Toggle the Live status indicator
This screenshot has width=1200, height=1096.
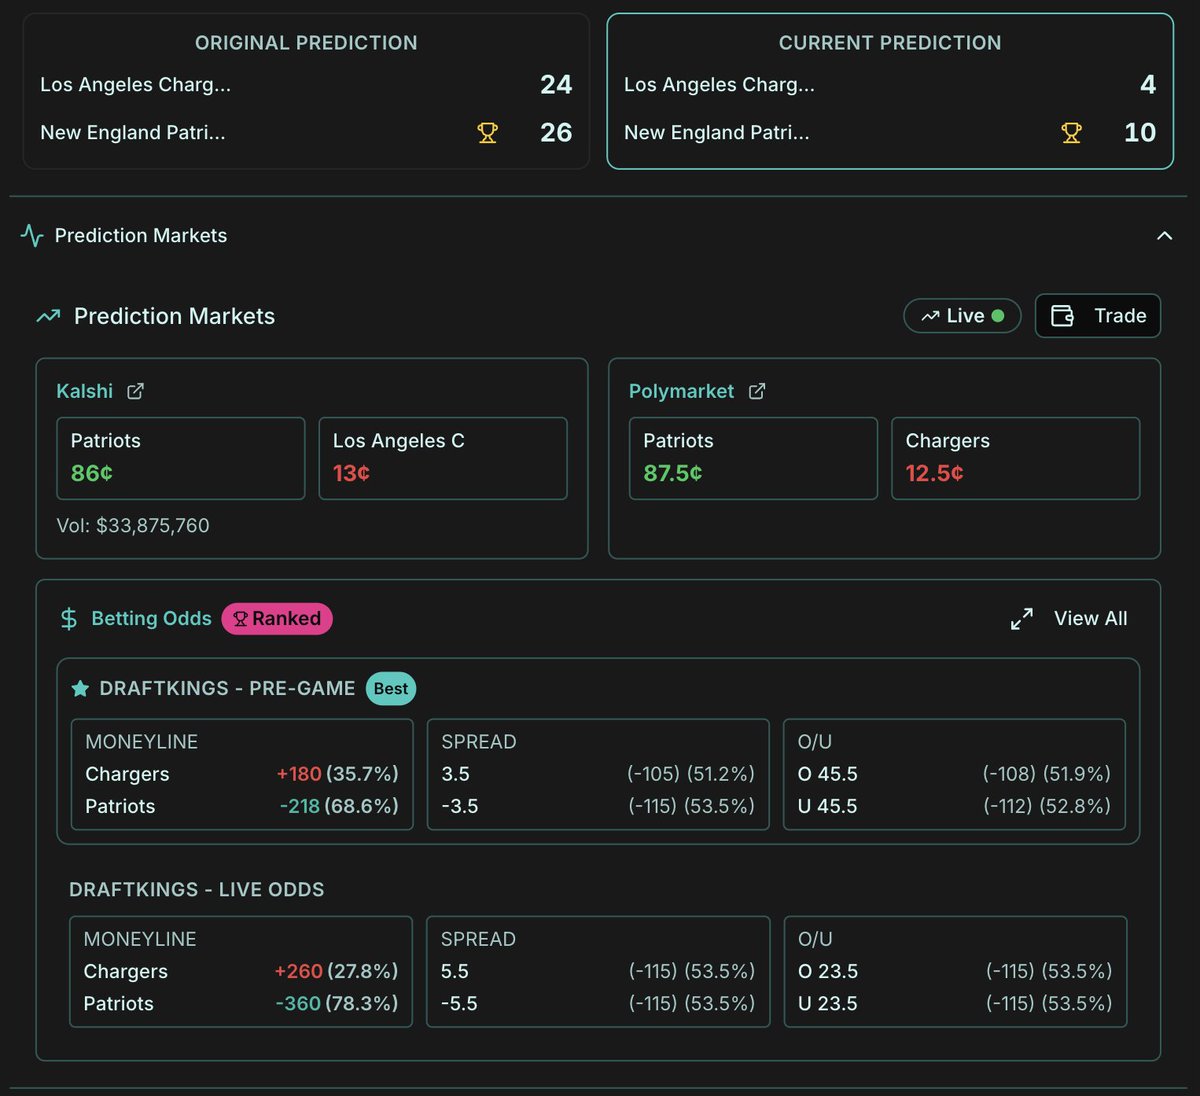click(961, 315)
